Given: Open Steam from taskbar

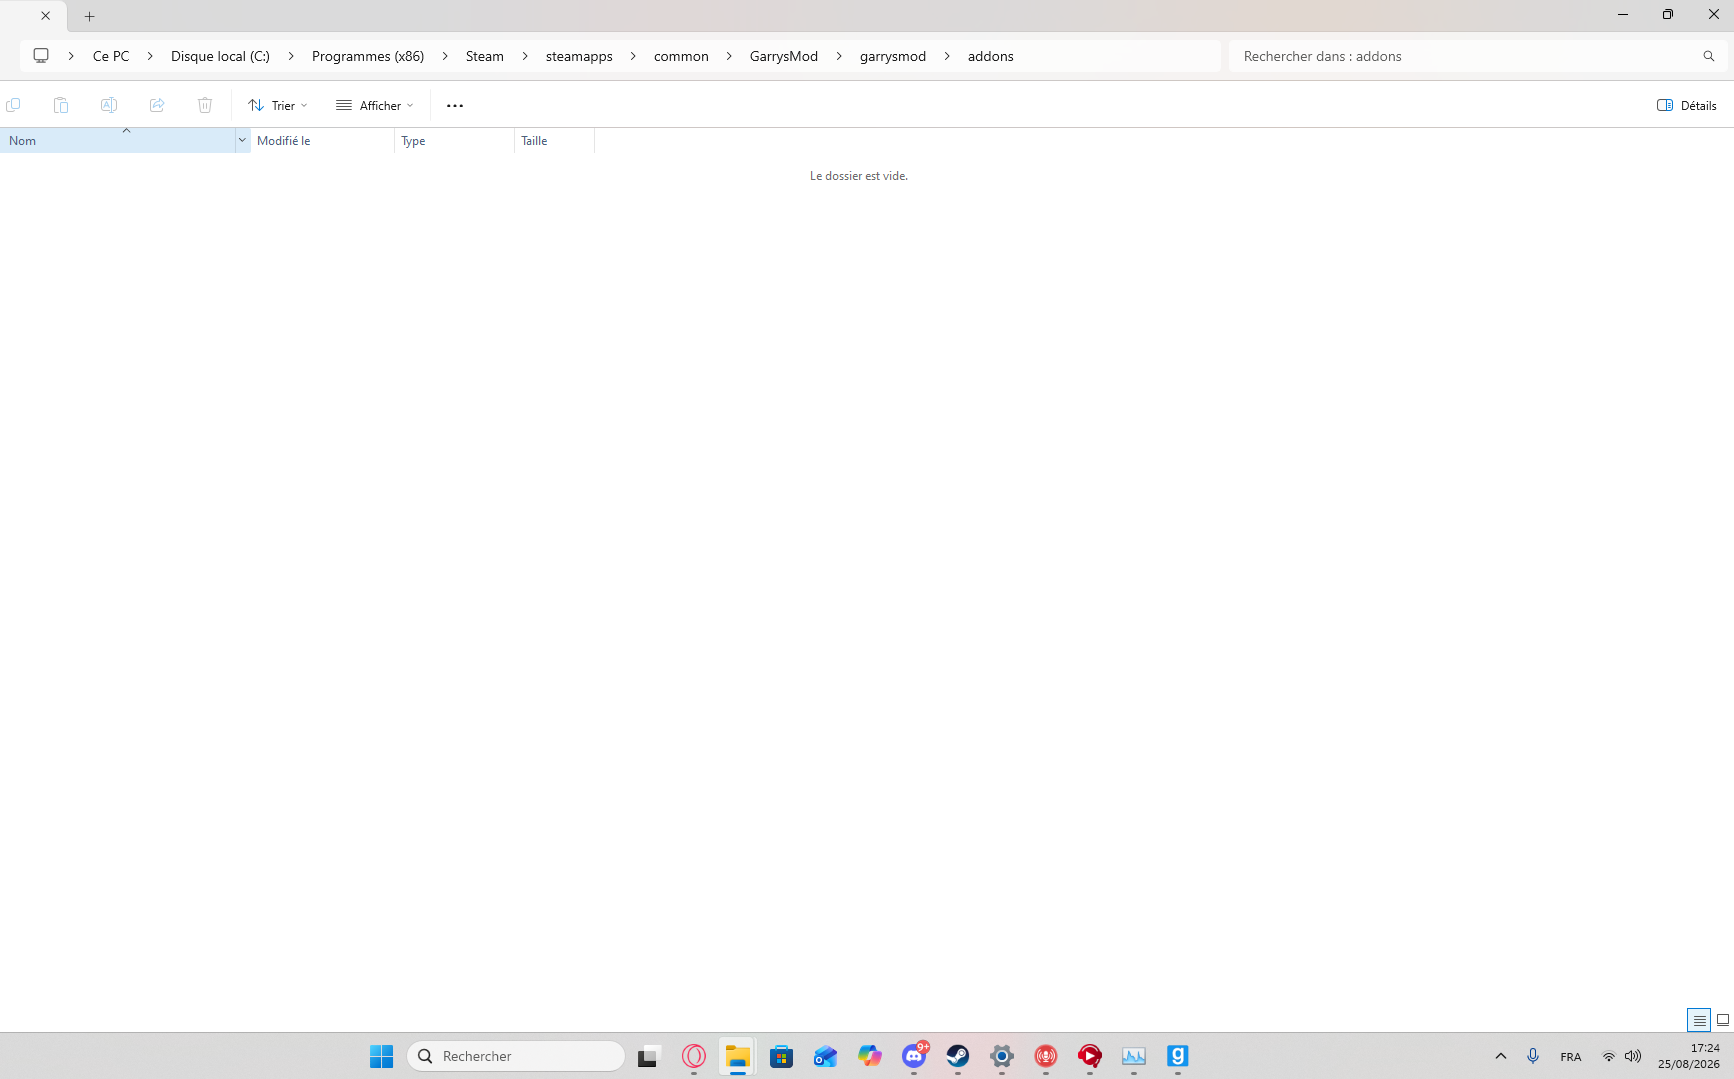Looking at the screenshot, I should (958, 1056).
